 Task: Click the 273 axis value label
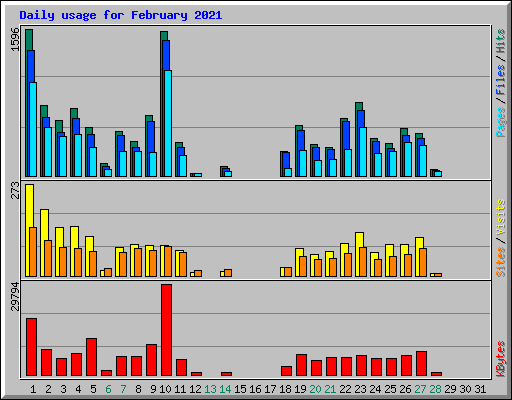click(x=15, y=190)
